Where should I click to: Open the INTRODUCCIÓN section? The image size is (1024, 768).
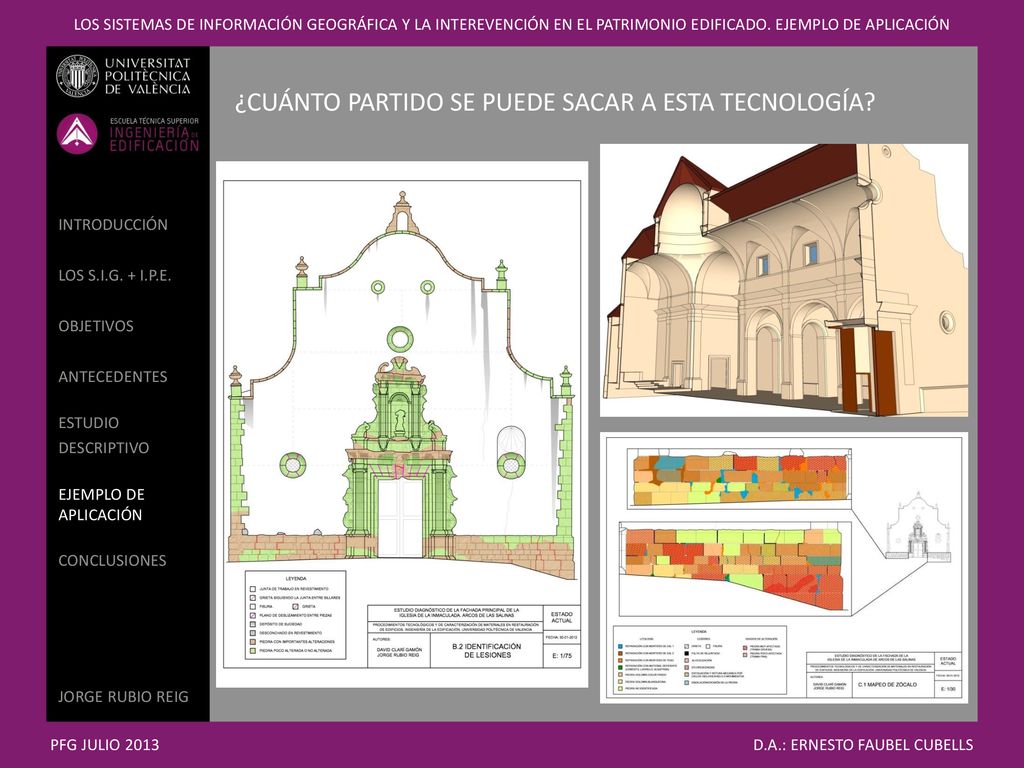click(x=113, y=225)
